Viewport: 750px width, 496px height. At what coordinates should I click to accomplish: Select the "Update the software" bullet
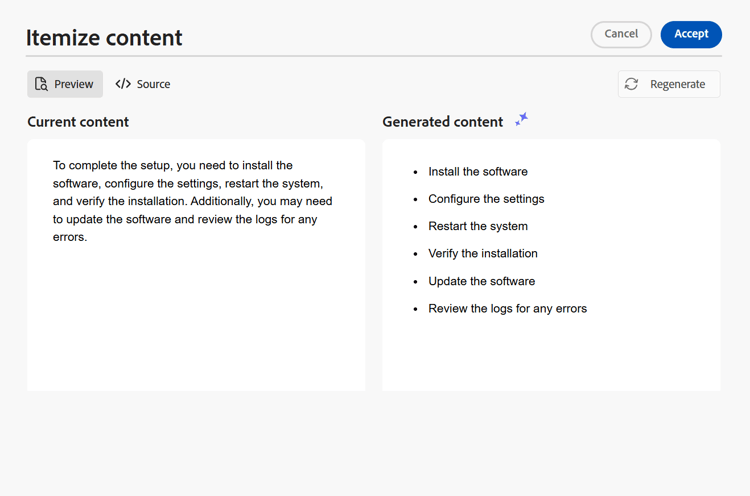[x=481, y=281]
